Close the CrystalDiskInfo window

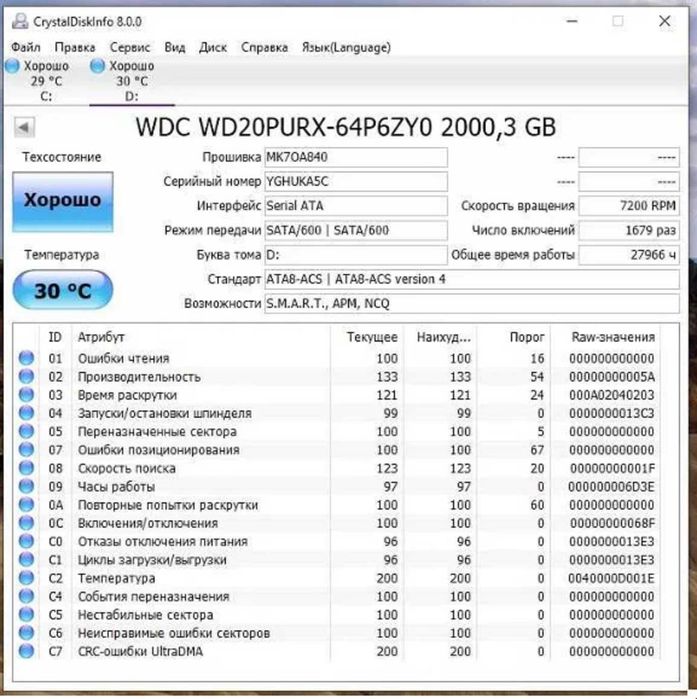[x=664, y=21]
